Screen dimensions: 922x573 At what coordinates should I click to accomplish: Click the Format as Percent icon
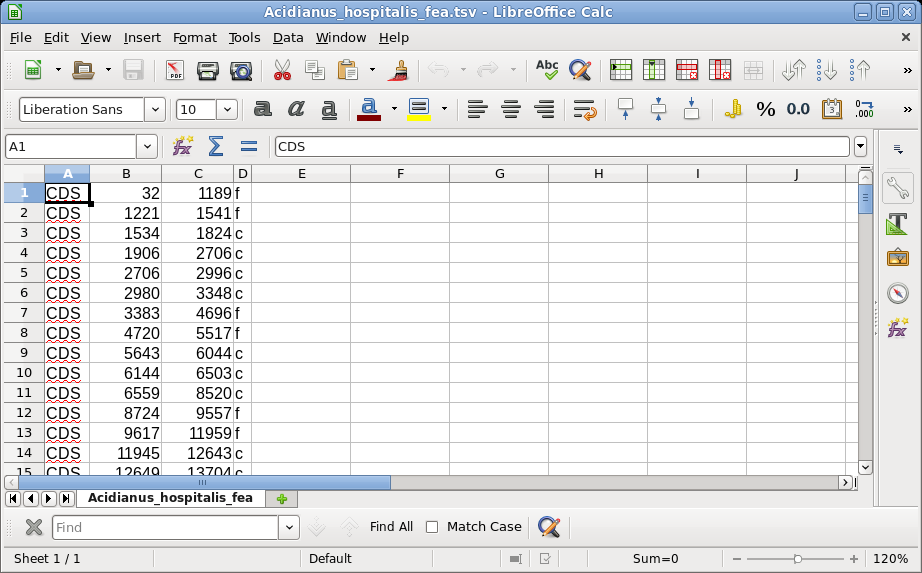tap(765, 109)
